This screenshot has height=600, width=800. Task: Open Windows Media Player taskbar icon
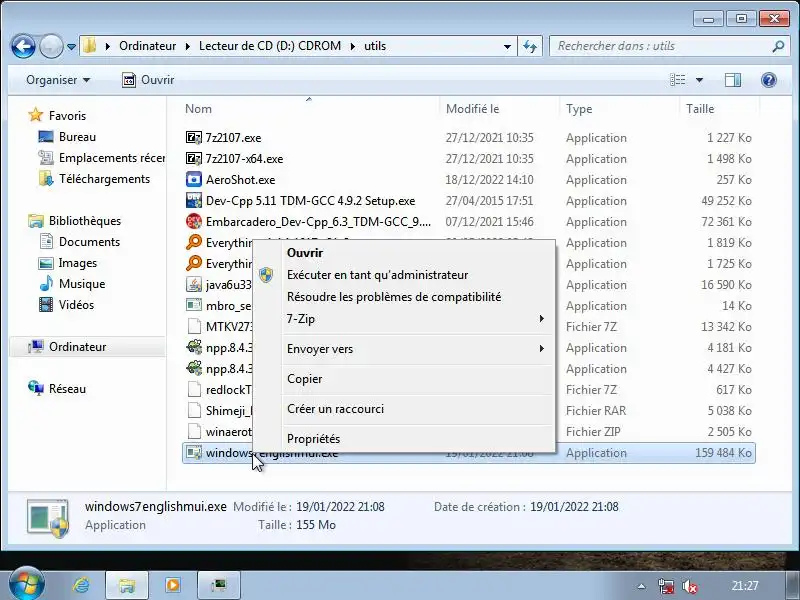(x=172, y=585)
